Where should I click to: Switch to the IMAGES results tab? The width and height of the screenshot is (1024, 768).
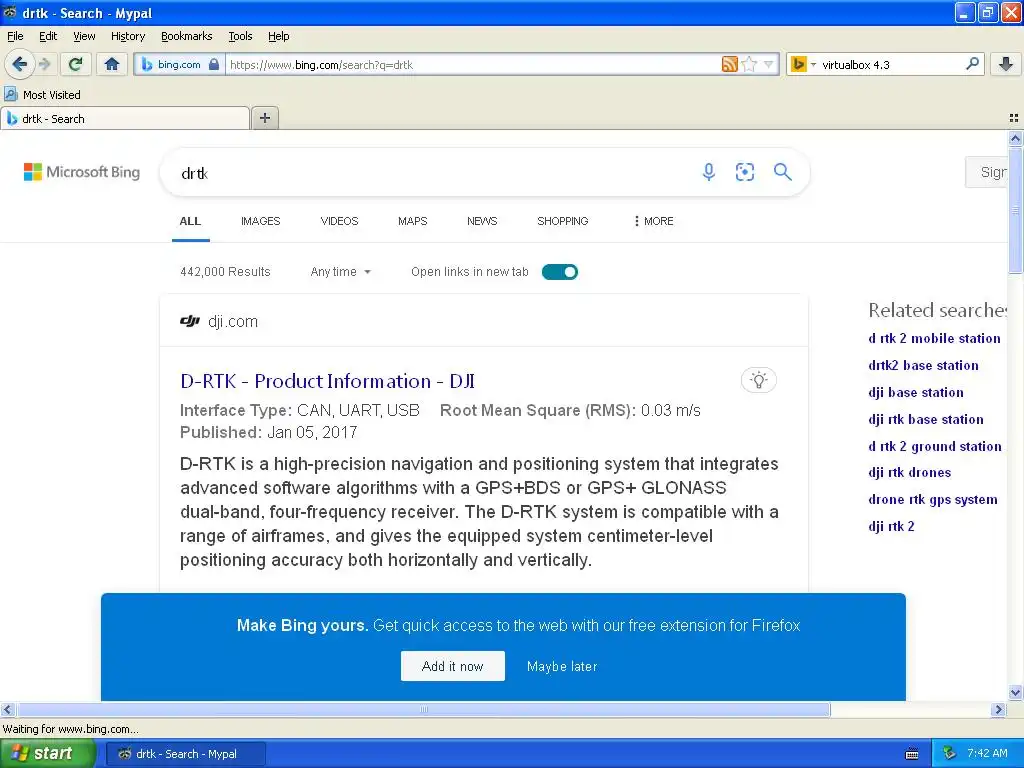coord(261,221)
